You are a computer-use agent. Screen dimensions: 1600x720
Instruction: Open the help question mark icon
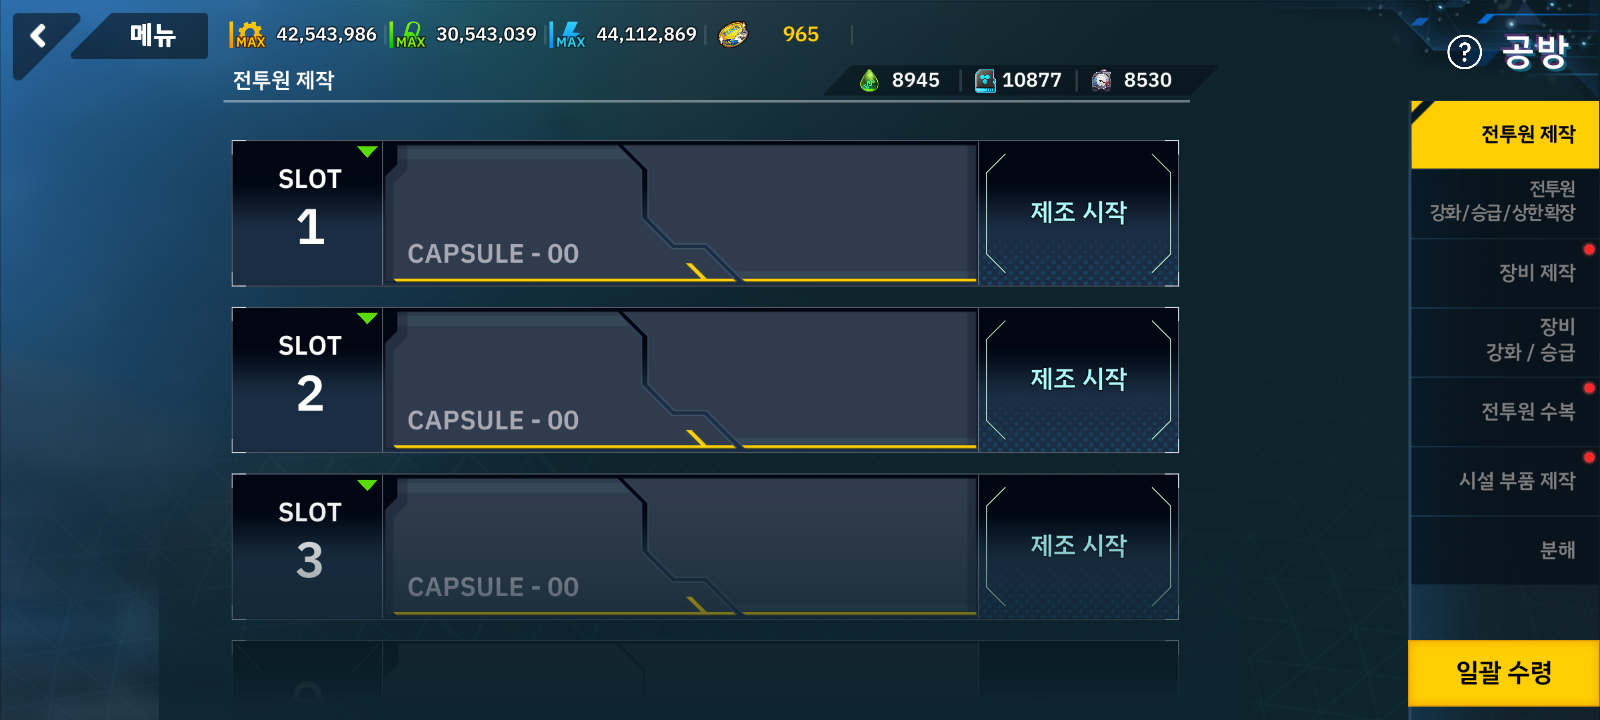1465,52
